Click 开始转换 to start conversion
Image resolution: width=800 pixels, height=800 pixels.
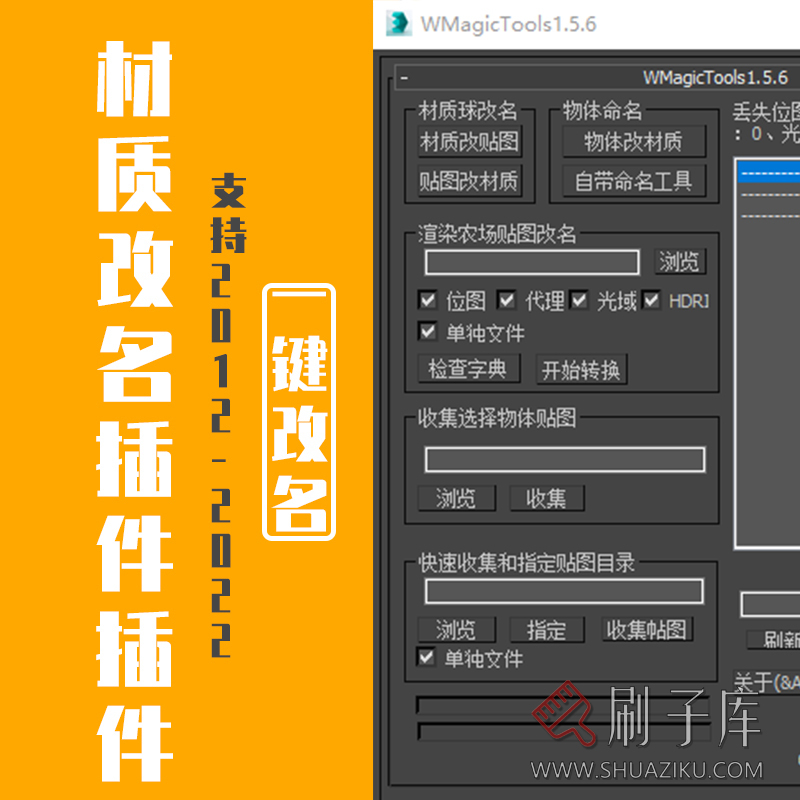point(579,369)
